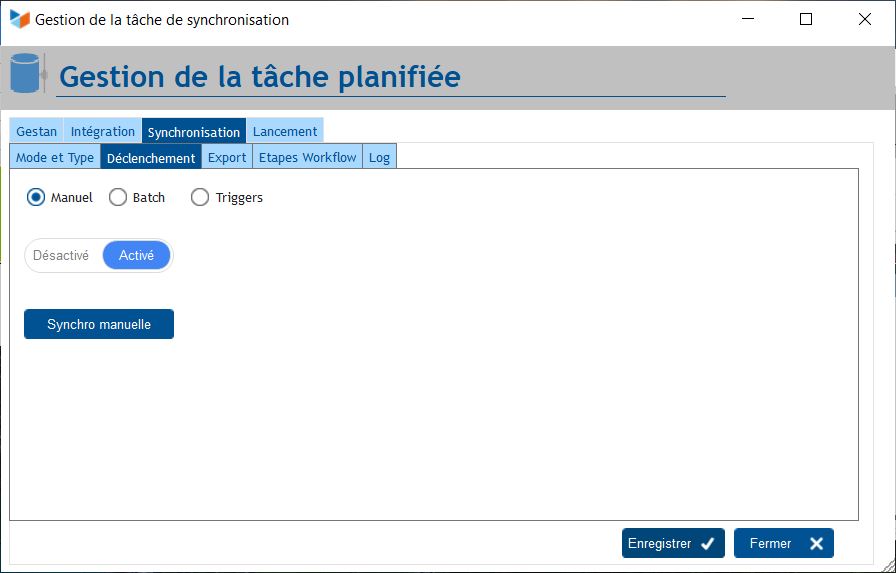Open the Etapes Workflow sub-tab
This screenshot has height=573, width=896.
click(x=308, y=157)
